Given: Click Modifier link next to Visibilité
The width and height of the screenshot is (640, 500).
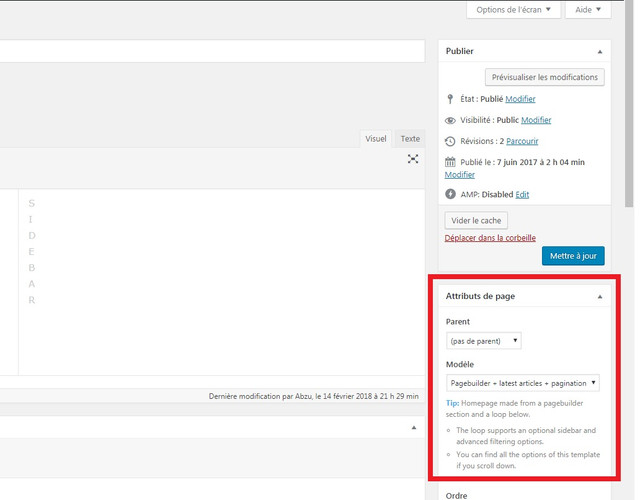Looking at the screenshot, I should pos(536,120).
